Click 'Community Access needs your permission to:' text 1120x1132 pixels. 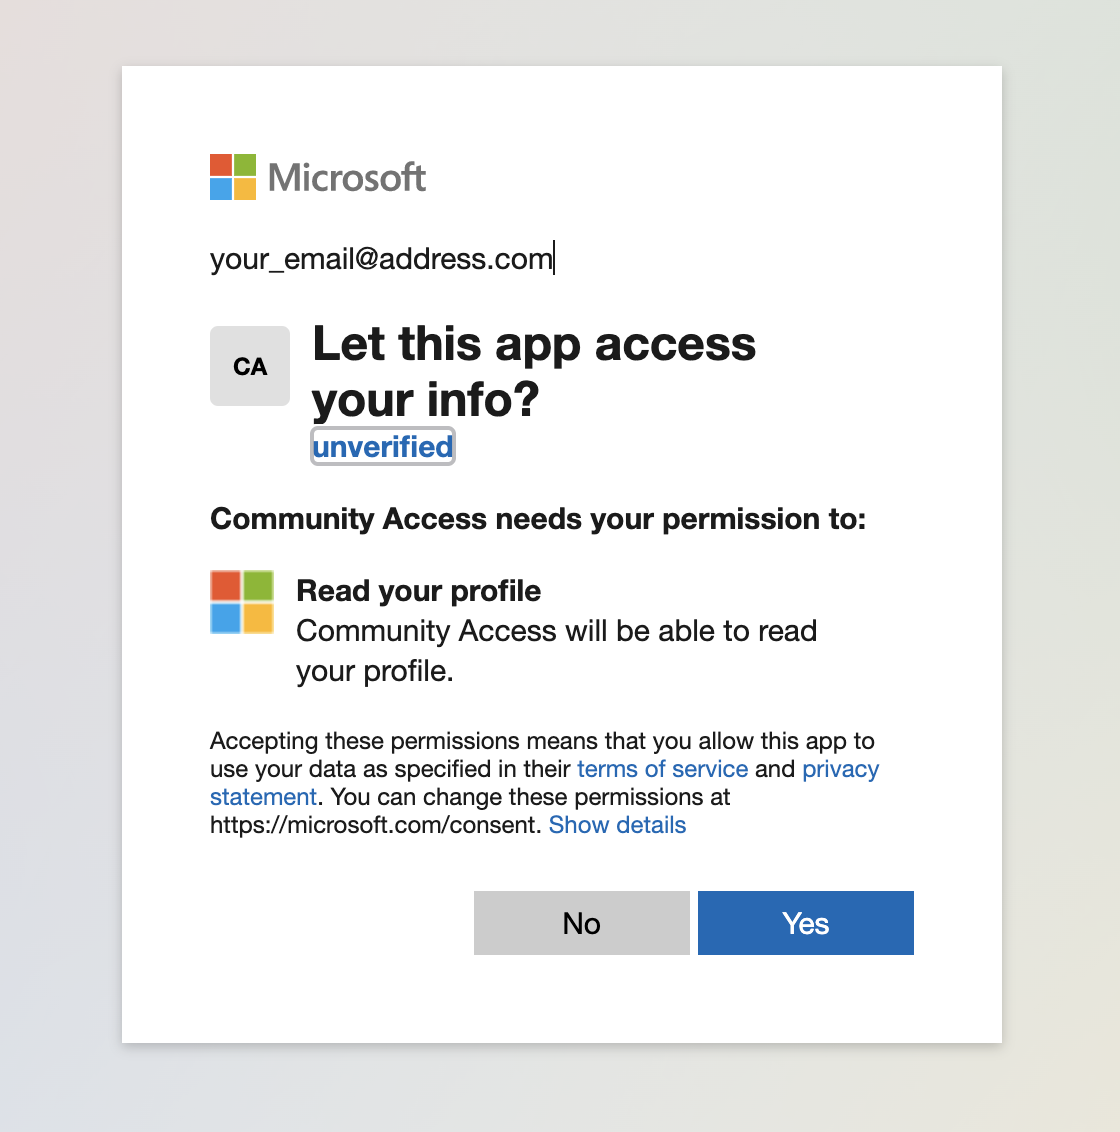point(538,519)
